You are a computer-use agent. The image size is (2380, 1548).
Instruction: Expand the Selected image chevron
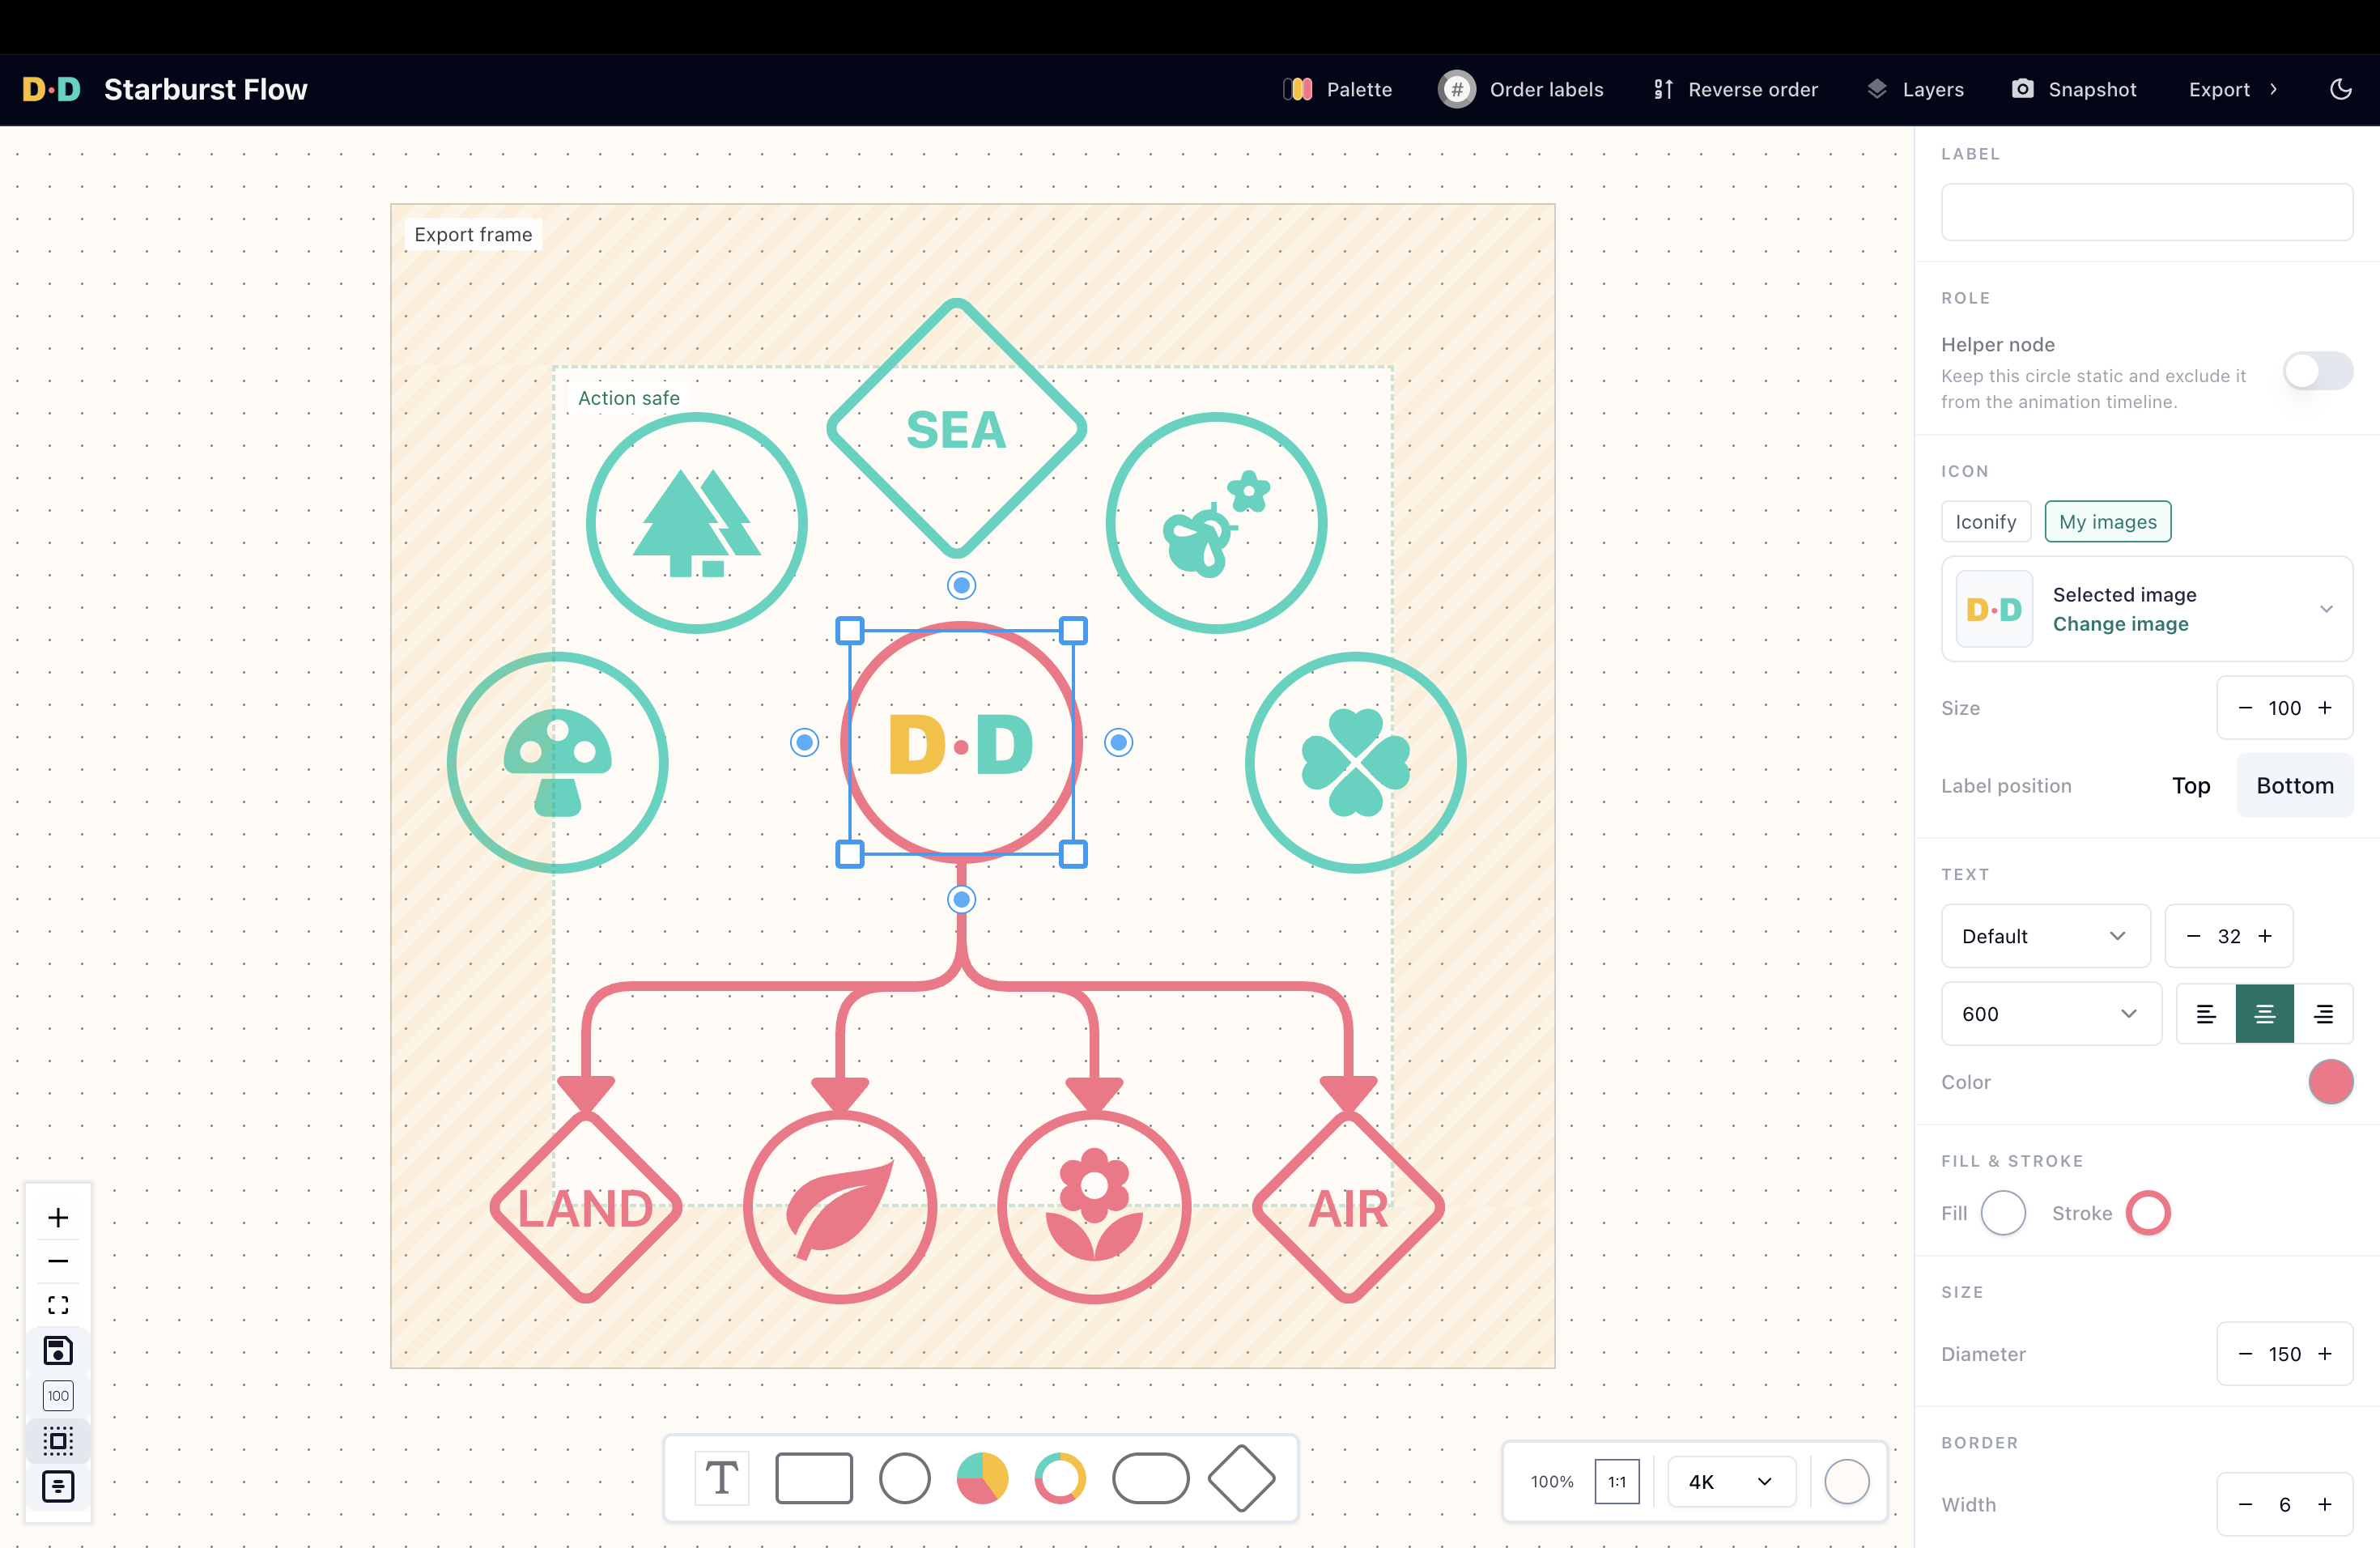click(2326, 609)
